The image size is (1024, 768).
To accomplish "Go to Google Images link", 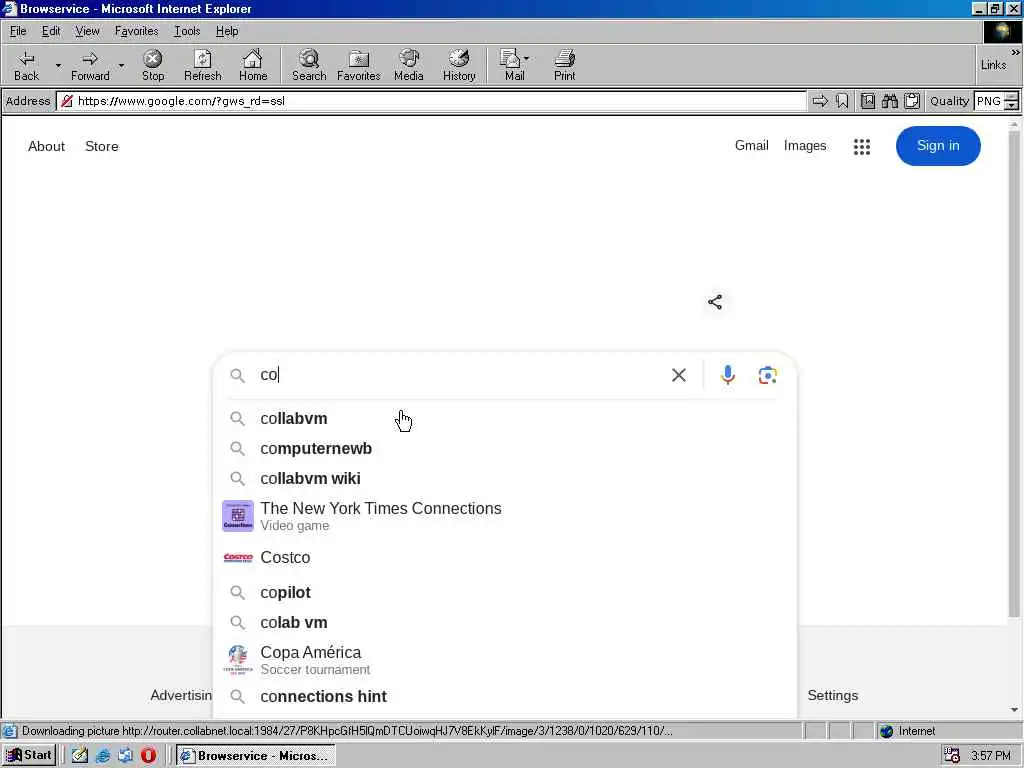I will [x=805, y=146].
